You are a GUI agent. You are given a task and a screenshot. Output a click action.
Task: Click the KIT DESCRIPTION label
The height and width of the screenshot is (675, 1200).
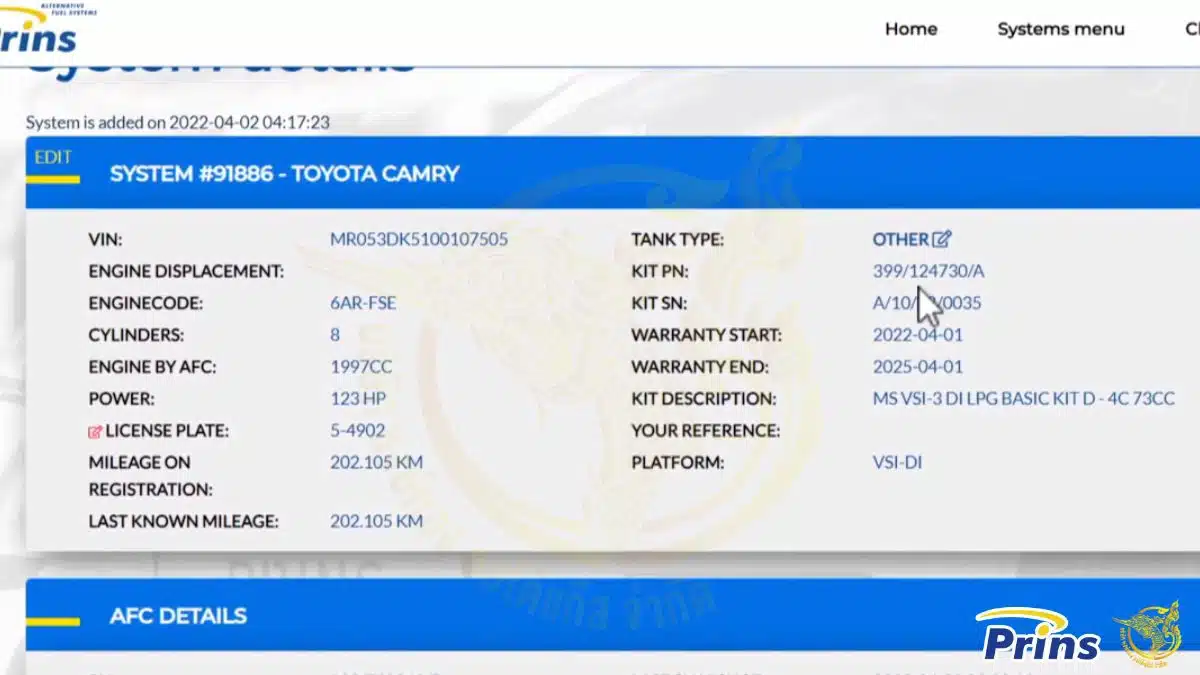703,399
